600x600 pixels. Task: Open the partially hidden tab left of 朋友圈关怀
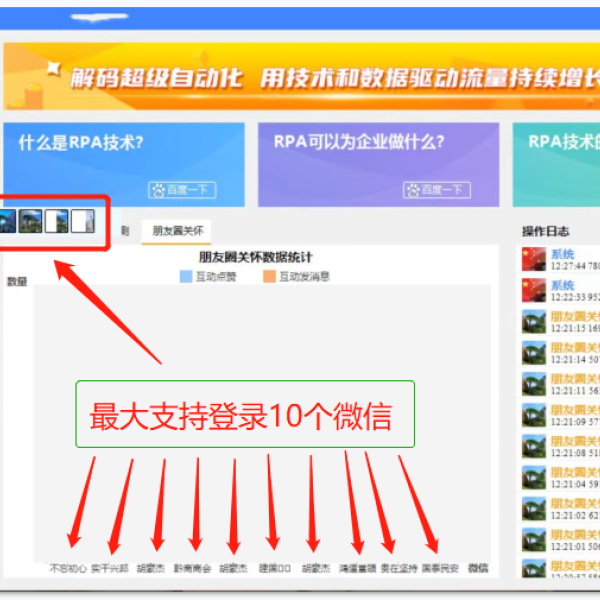coord(125,230)
